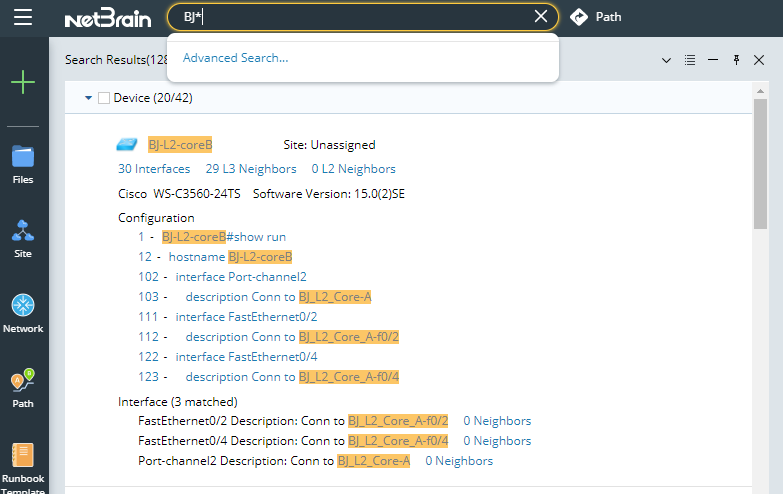This screenshot has width=783, height=494.
Task: Click Site: Unassigned text
Action: pyautogui.click(x=329, y=145)
